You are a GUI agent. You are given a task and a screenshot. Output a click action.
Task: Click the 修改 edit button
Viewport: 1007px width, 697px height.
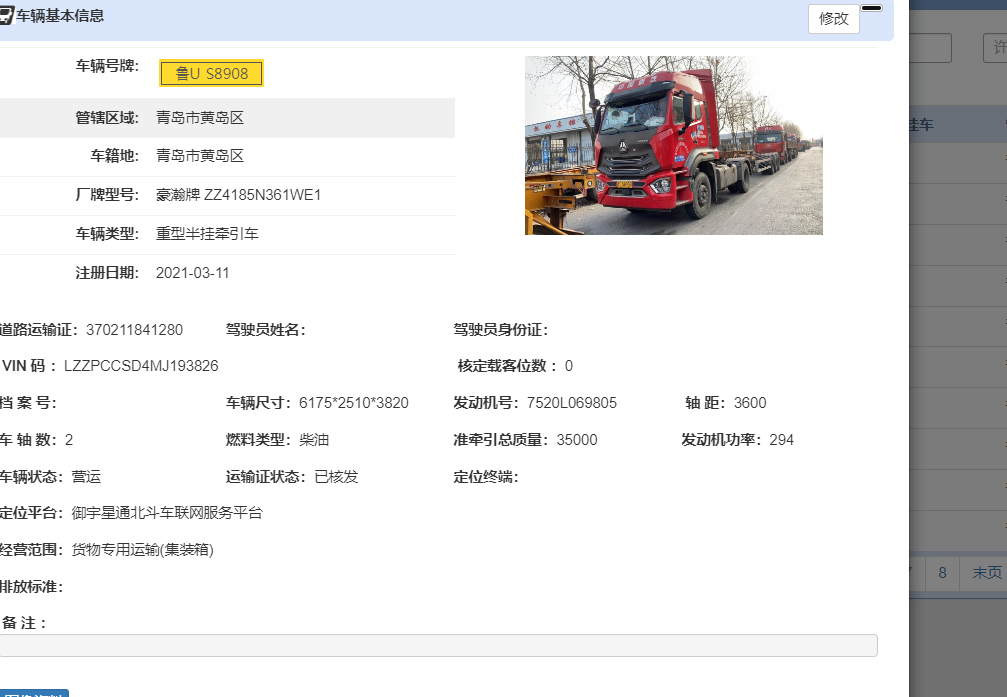(x=833, y=19)
